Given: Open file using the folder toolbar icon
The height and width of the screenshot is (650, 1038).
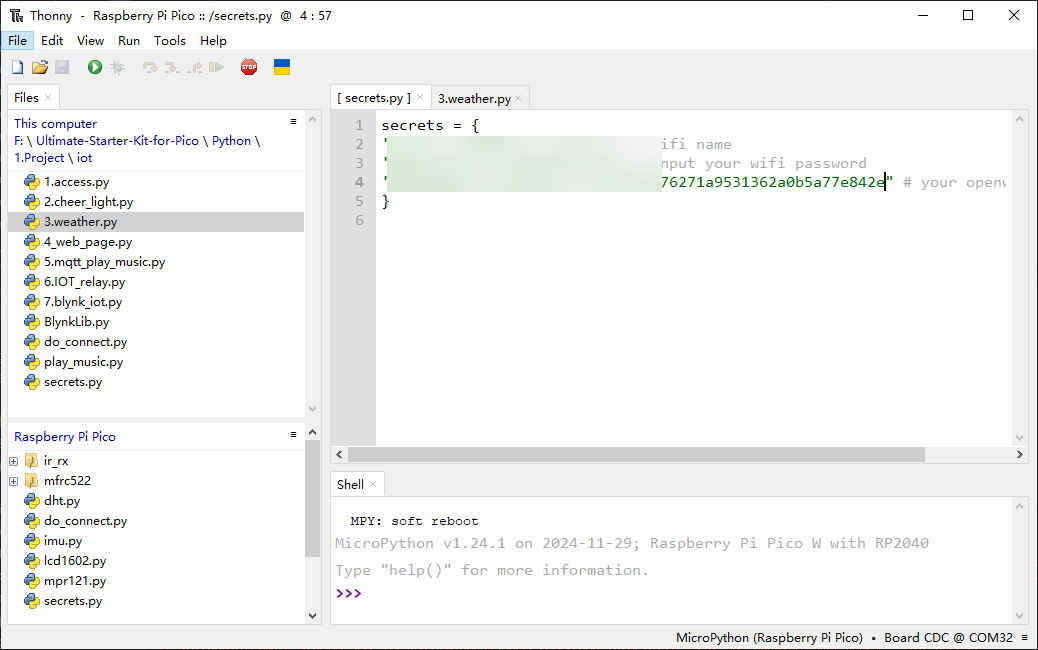Looking at the screenshot, I should click(40, 67).
